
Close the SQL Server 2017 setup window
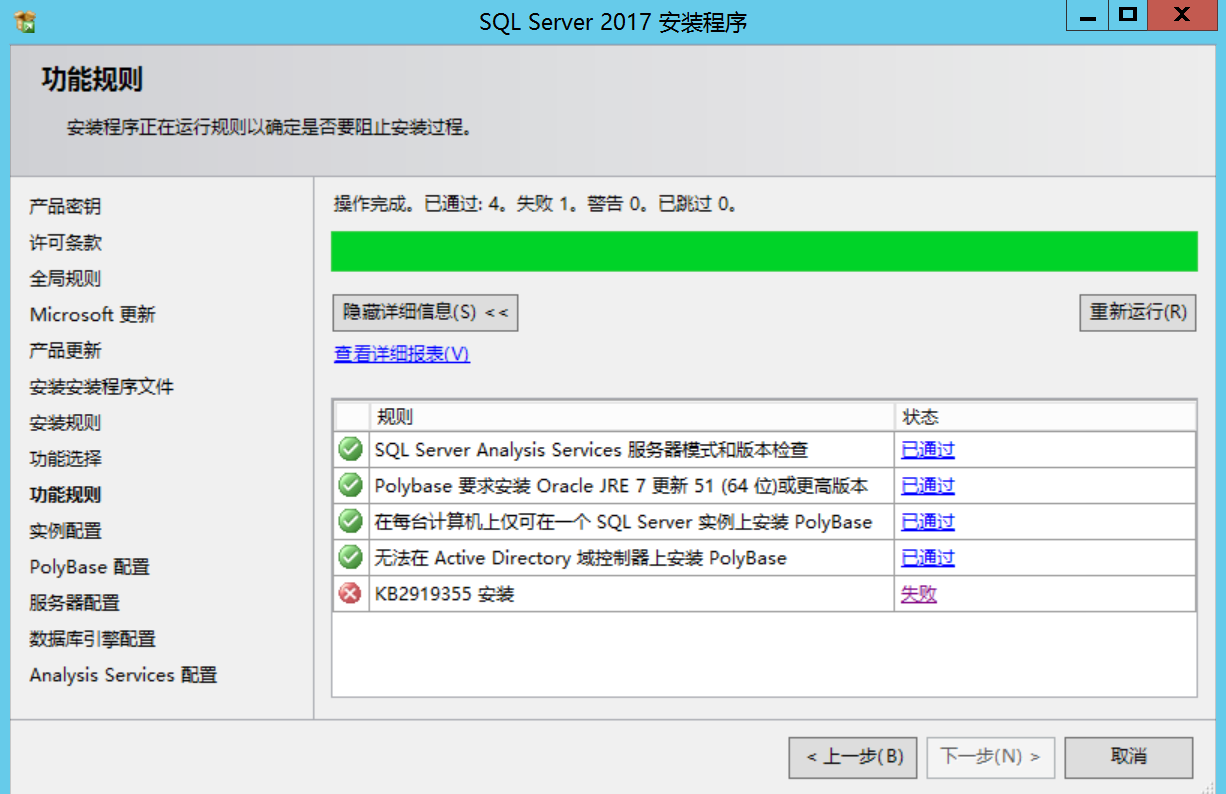(x=1183, y=15)
